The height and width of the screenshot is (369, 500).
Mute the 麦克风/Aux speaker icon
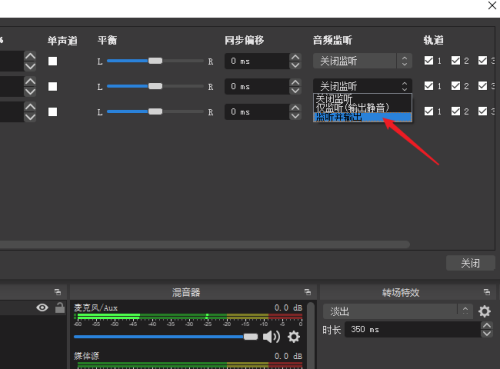271,337
